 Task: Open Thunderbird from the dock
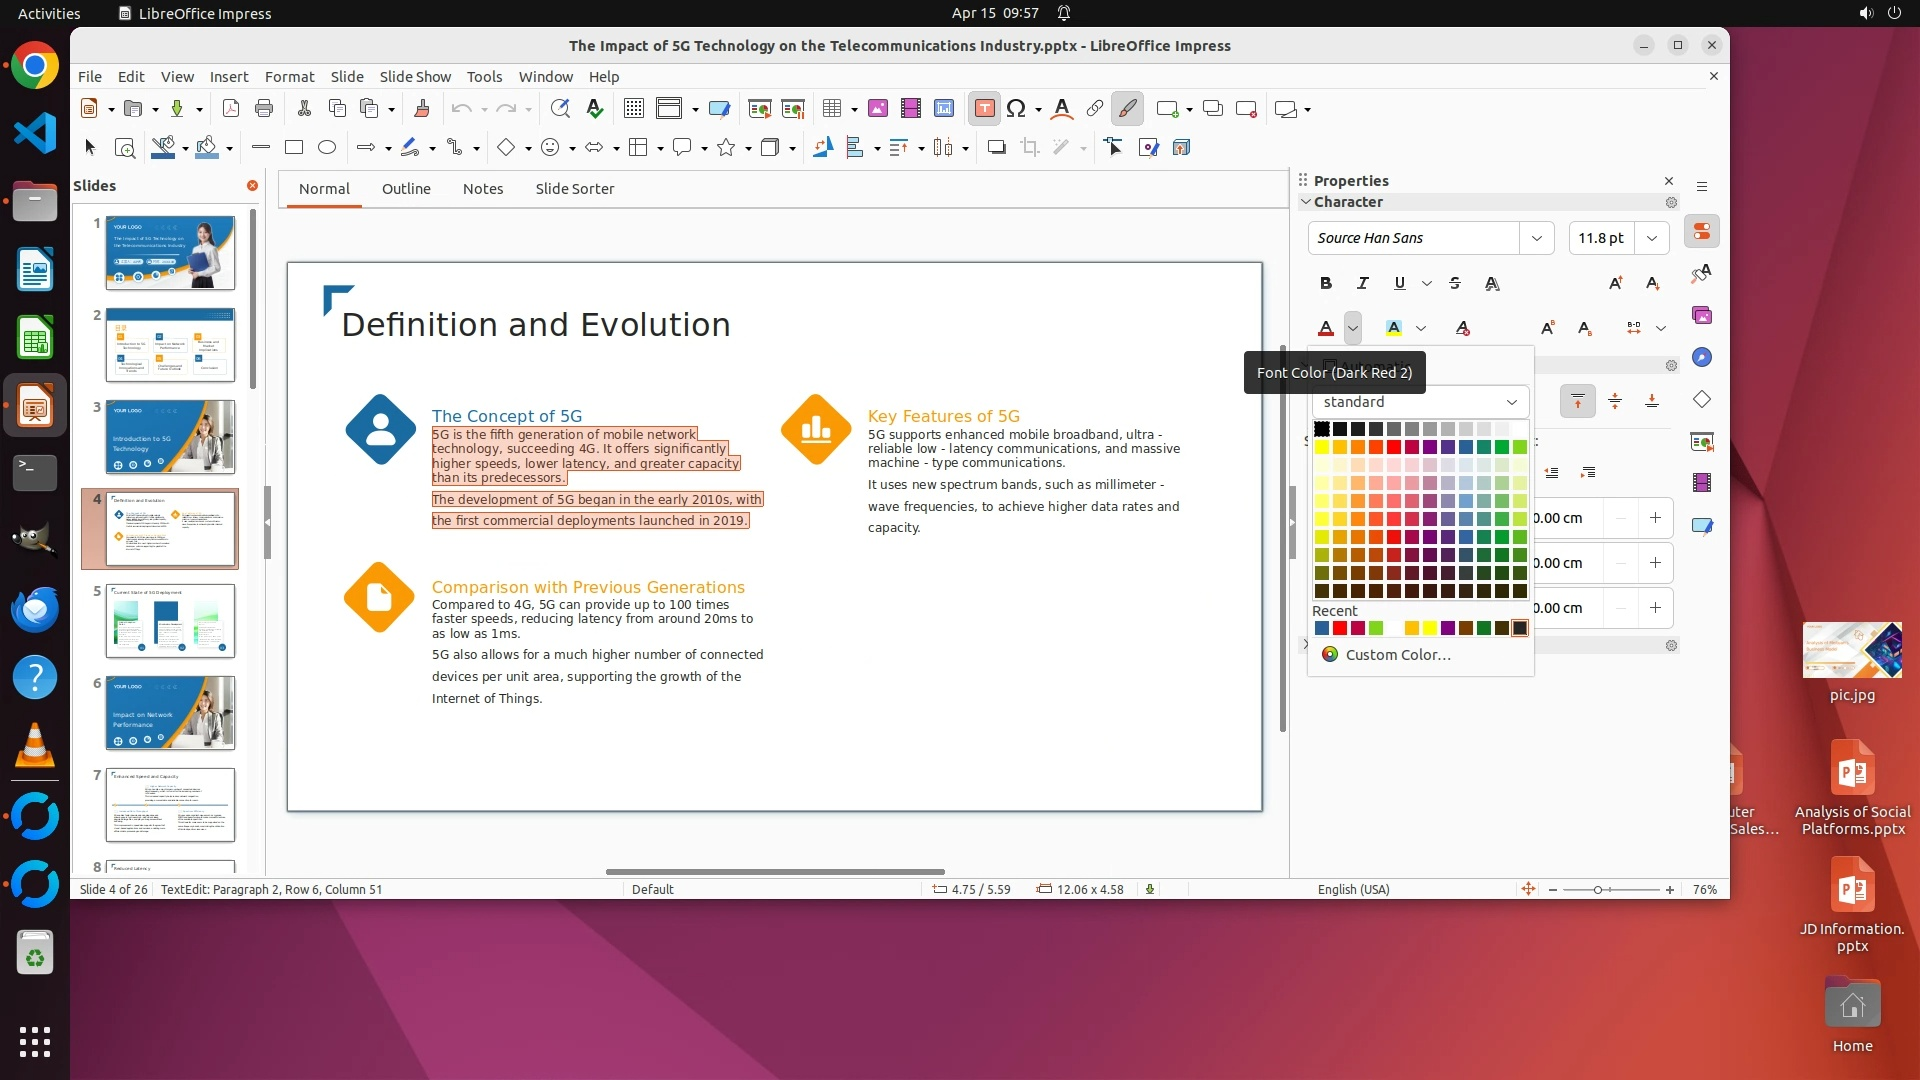[x=35, y=609]
